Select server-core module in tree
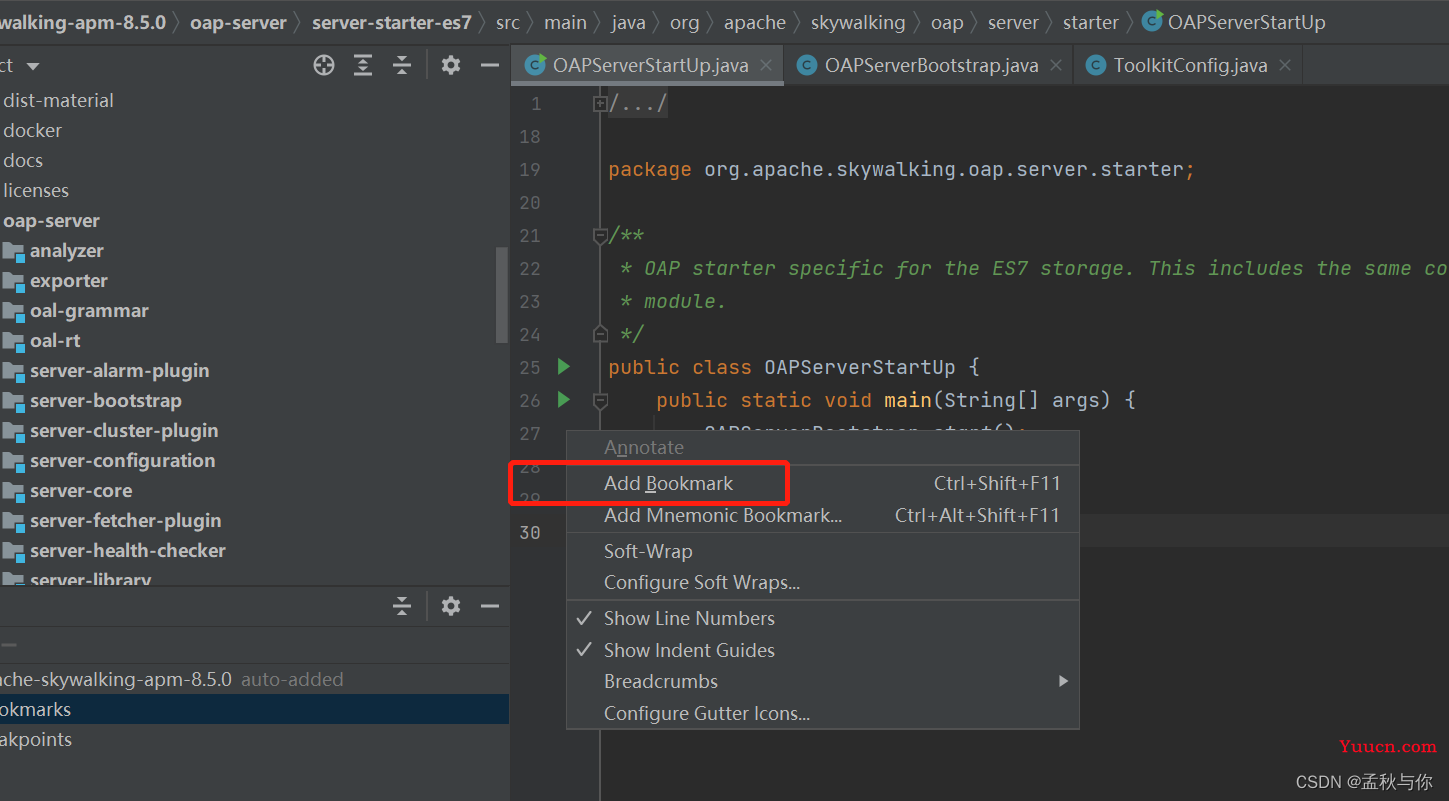The image size is (1449, 801). (81, 490)
